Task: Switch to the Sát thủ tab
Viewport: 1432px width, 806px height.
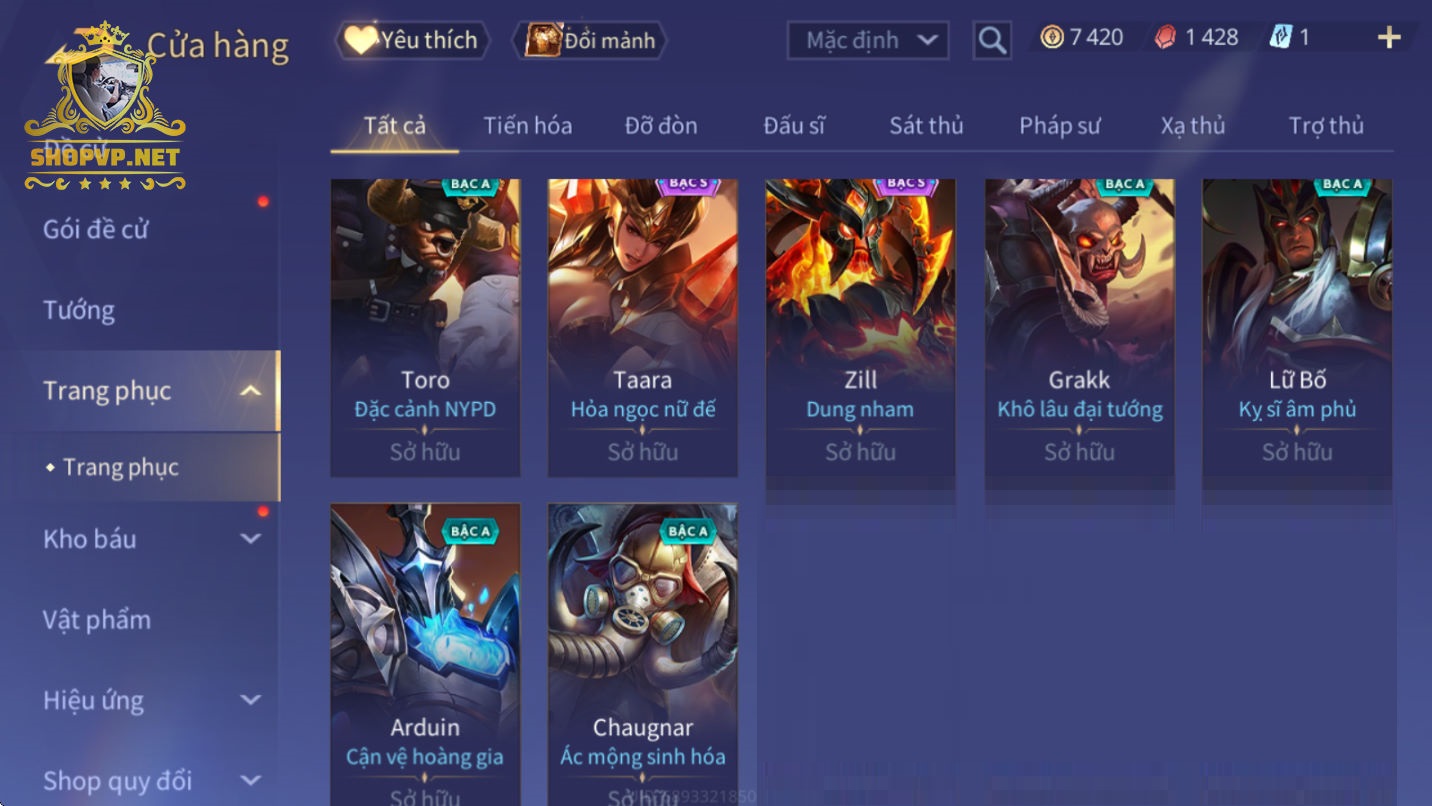Action: click(926, 126)
